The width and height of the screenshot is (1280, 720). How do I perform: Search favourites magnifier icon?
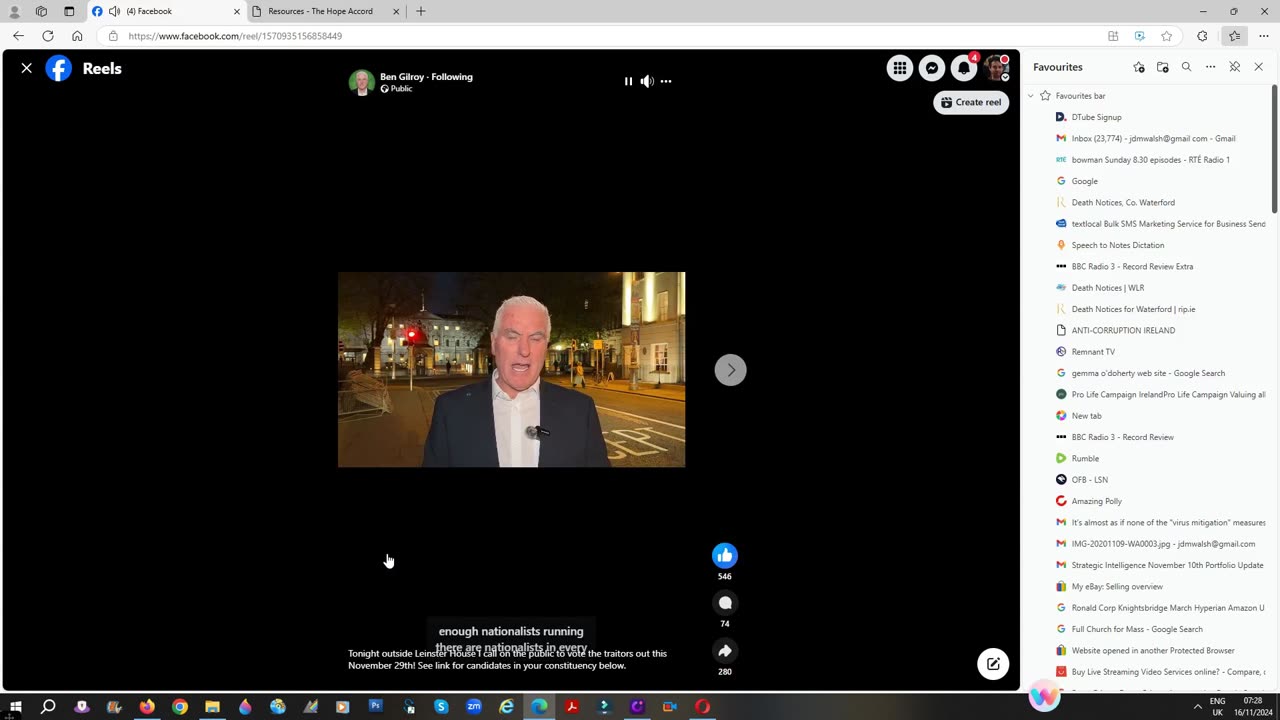tap(1186, 67)
